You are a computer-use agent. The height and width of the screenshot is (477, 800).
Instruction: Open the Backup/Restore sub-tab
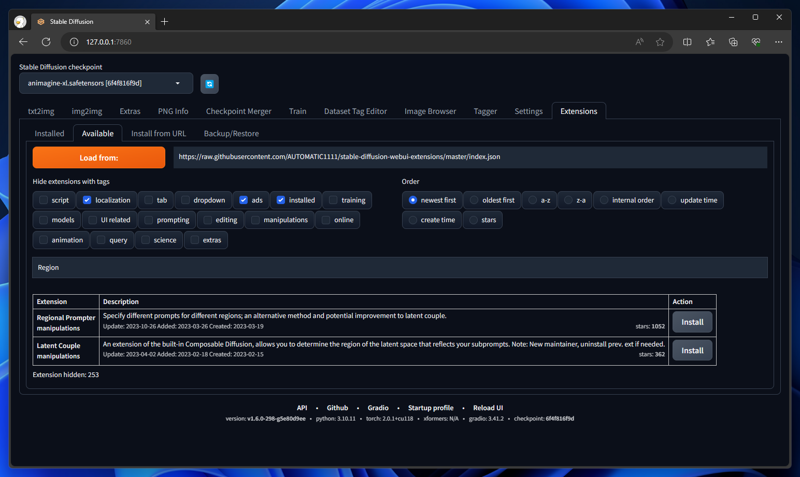tap(231, 134)
